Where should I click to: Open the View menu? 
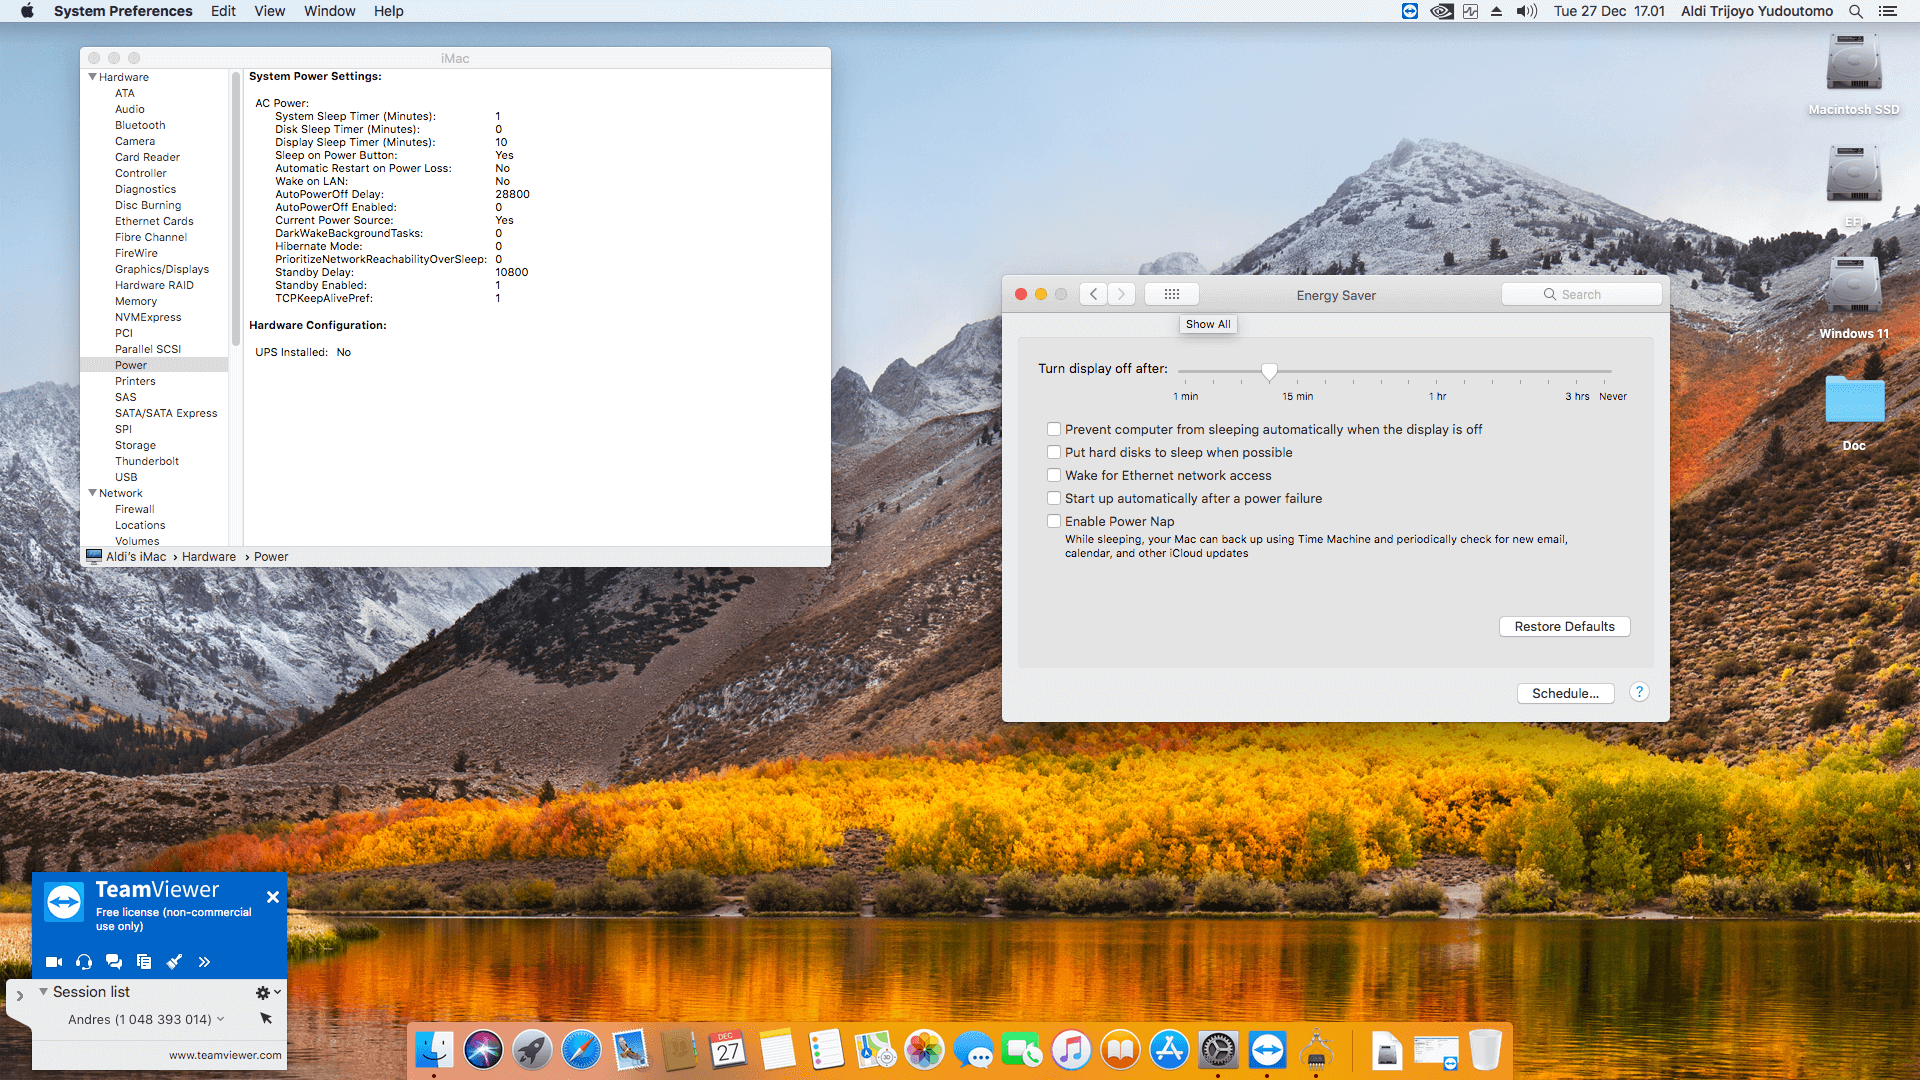[269, 11]
